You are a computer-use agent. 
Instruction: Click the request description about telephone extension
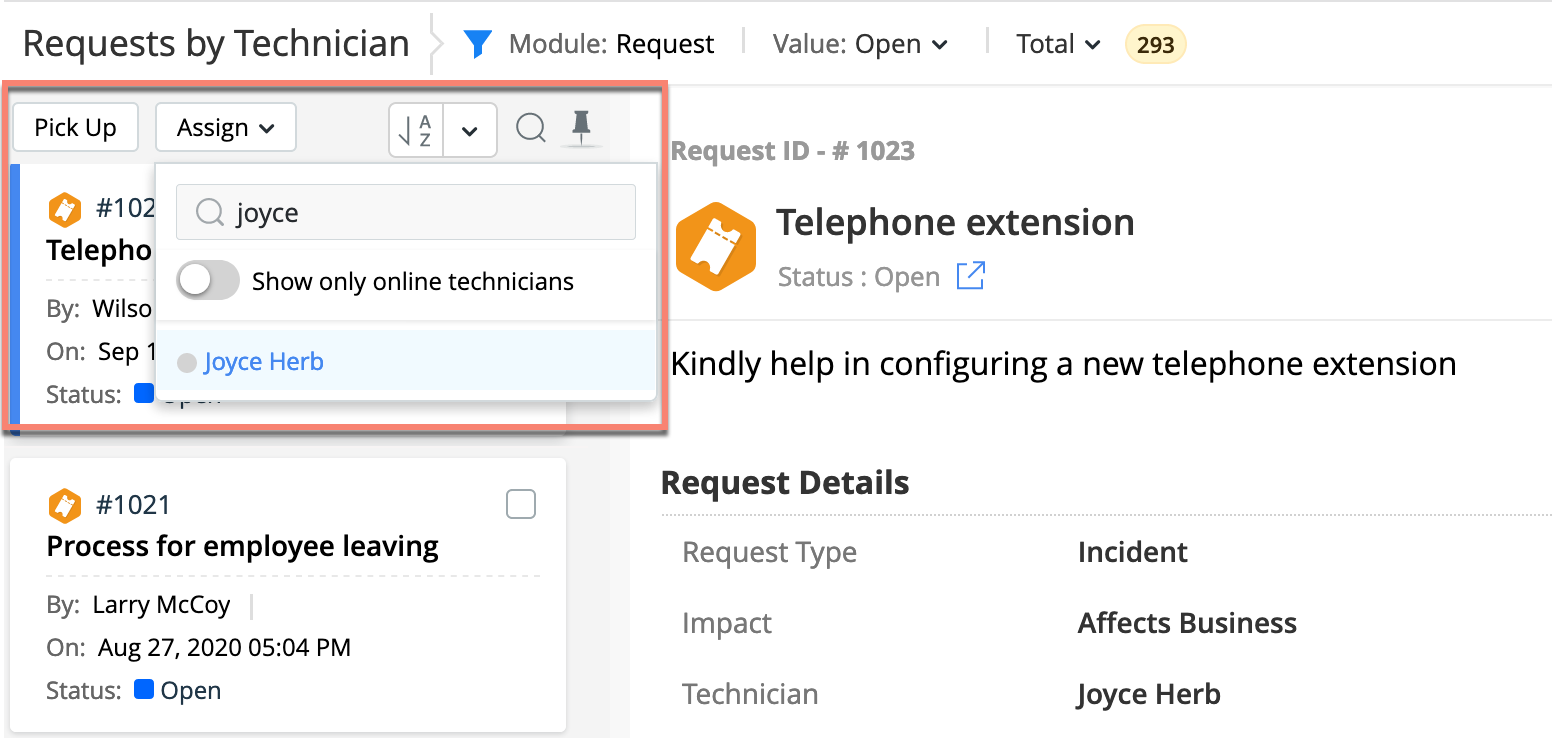[x=1063, y=363]
